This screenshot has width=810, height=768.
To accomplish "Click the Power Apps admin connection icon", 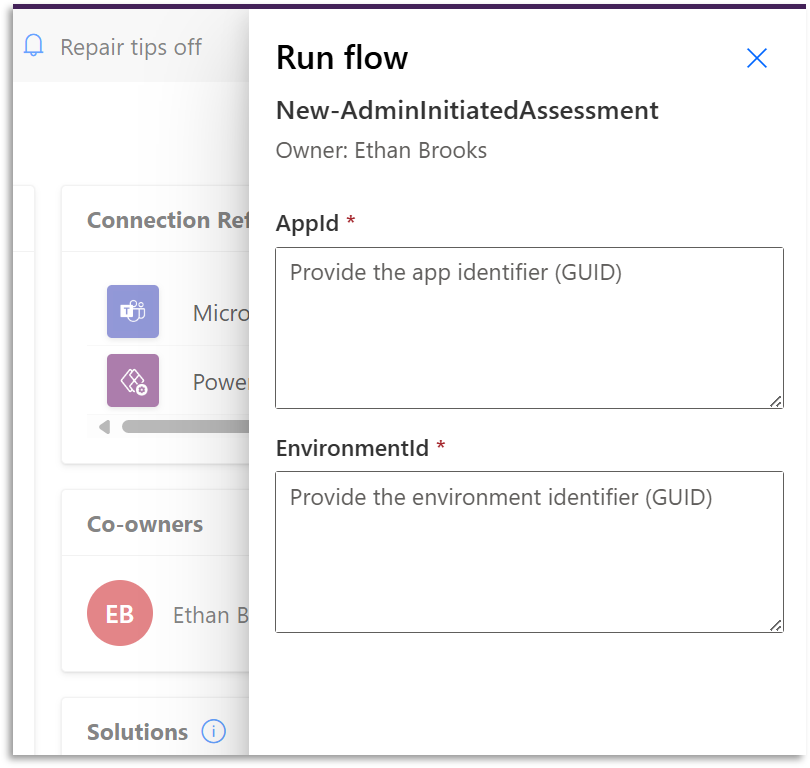I will click(x=133, y=381).
